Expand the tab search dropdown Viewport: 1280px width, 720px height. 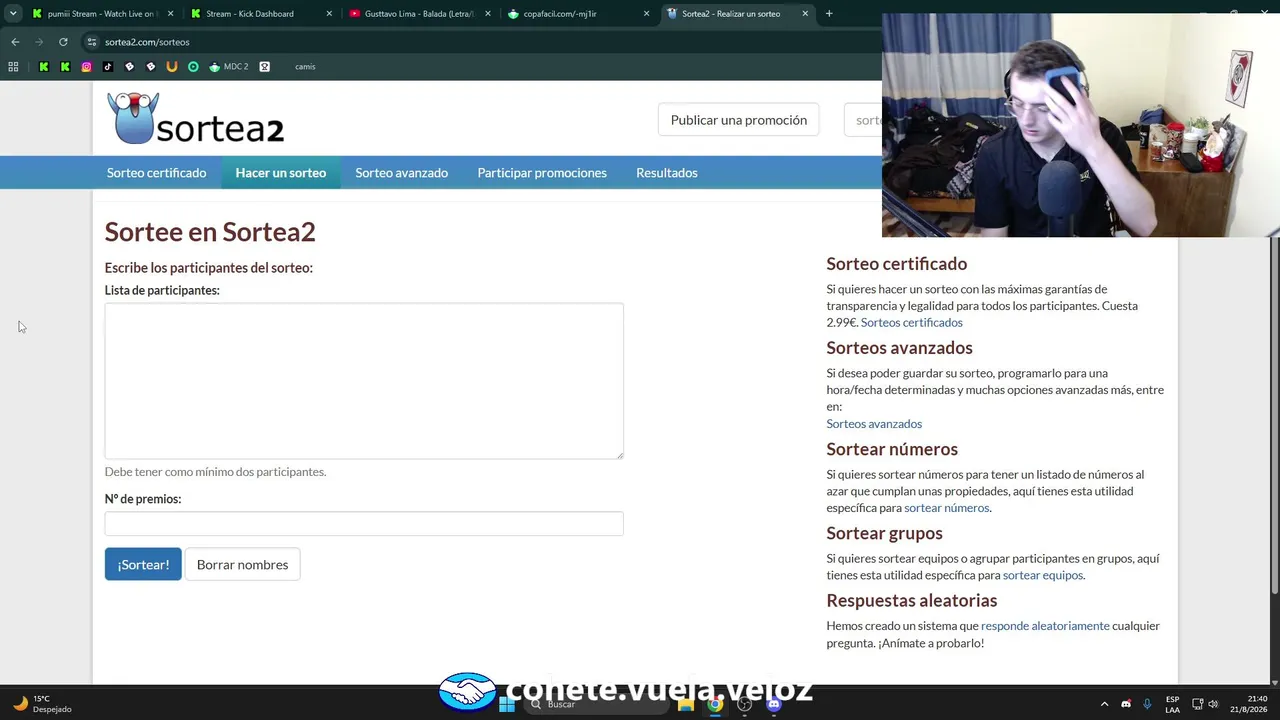13,14
